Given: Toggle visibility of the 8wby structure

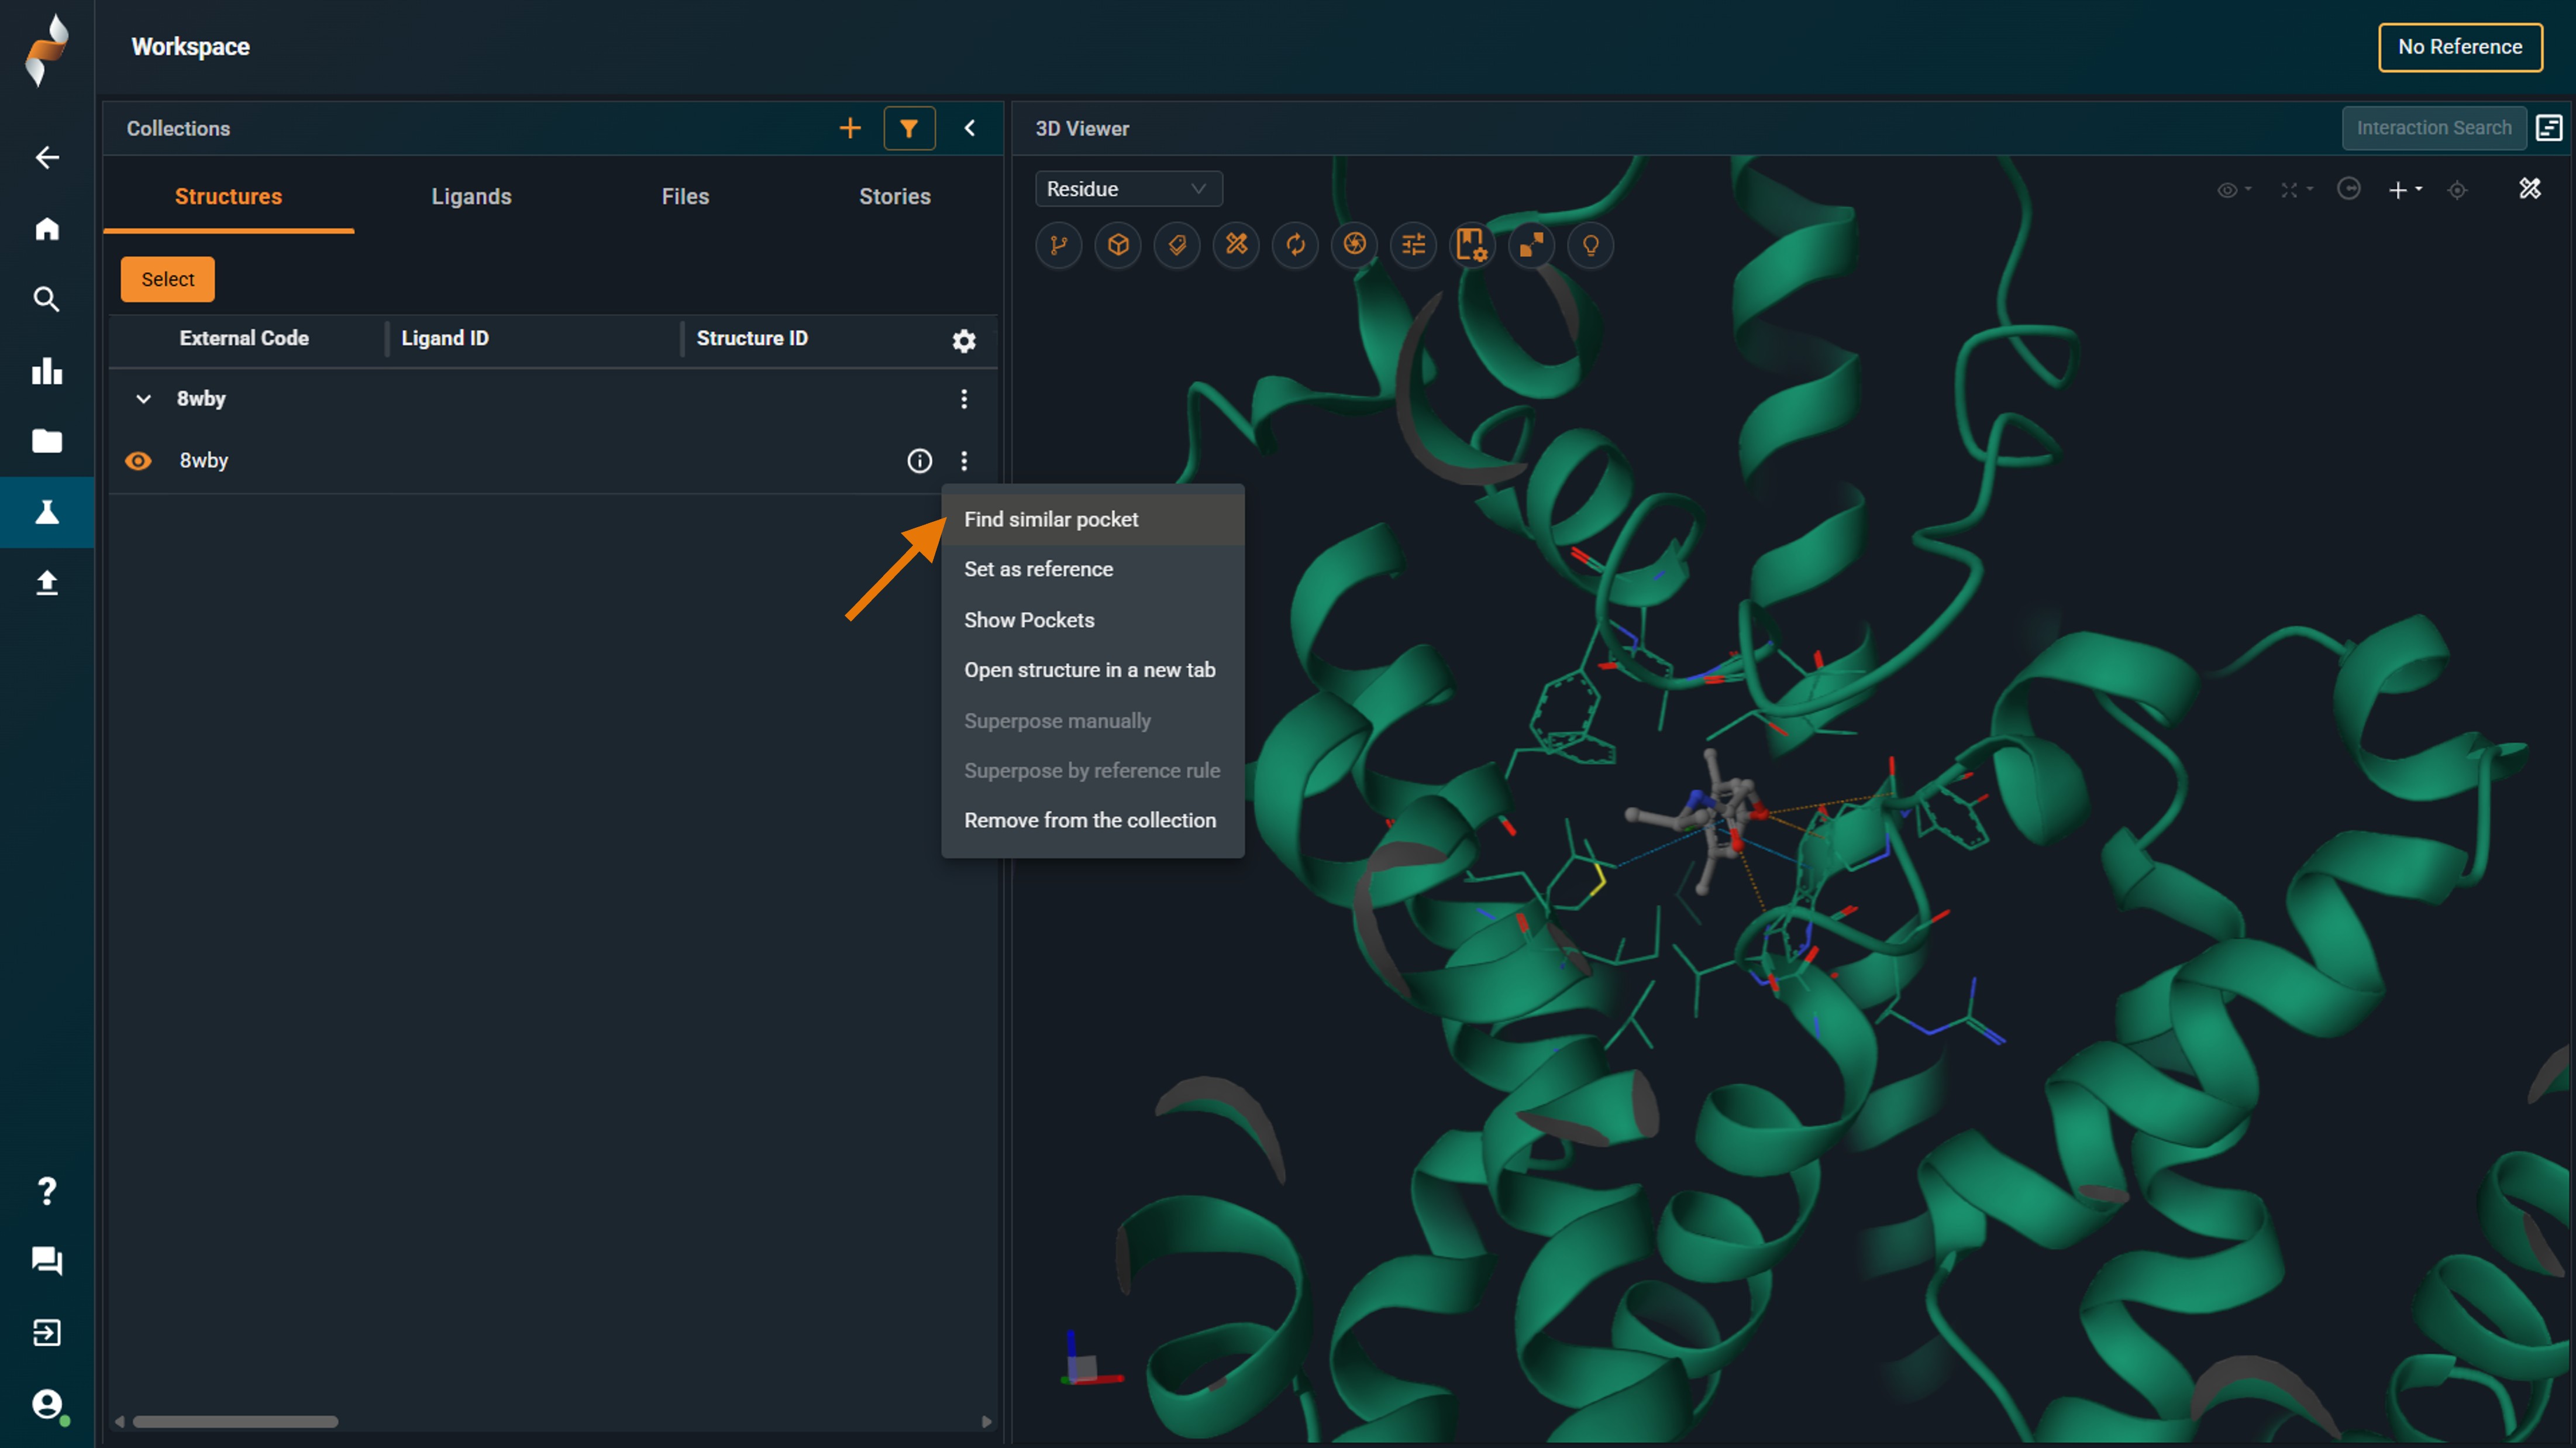Looking at the screenshot, I should [138, 461].
